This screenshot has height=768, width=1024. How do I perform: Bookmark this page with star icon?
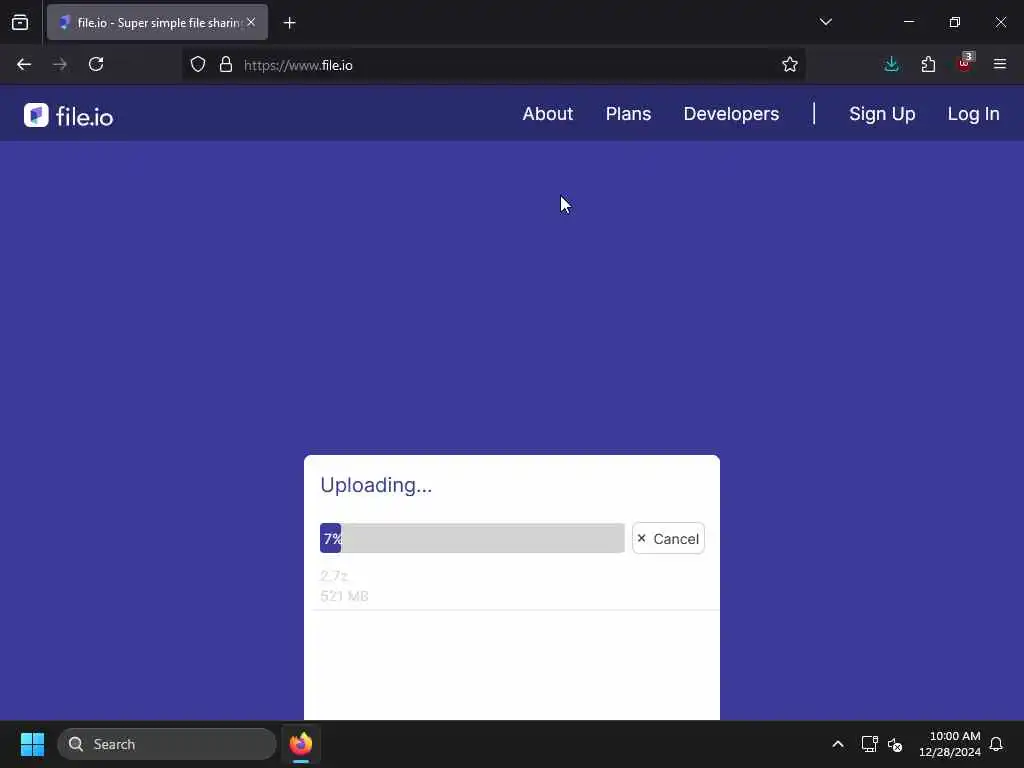coord(790,65)
